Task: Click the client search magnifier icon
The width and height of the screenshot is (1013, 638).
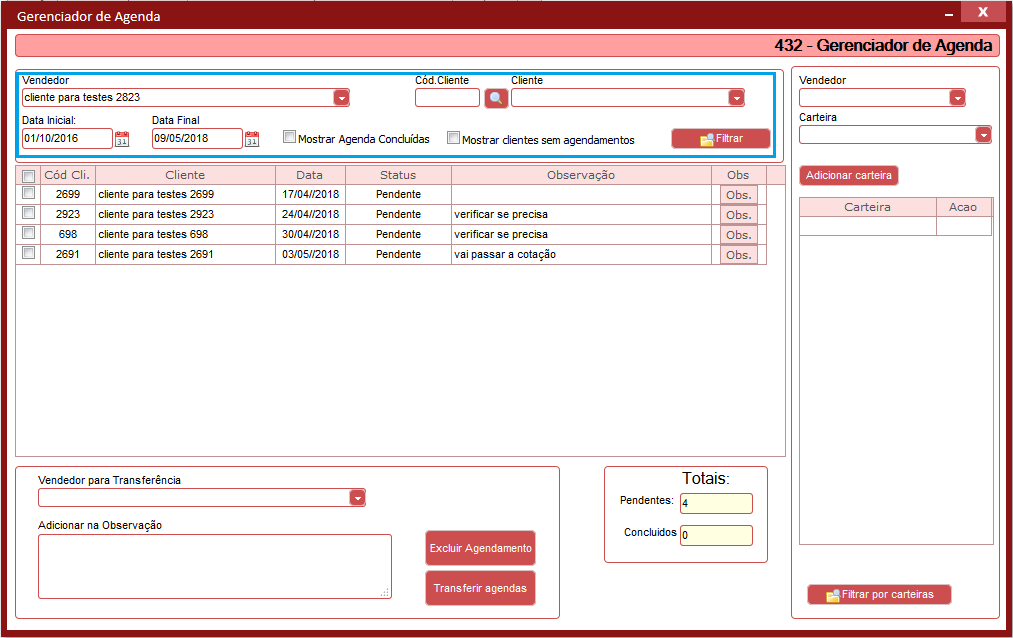Action: click(496, 98)
